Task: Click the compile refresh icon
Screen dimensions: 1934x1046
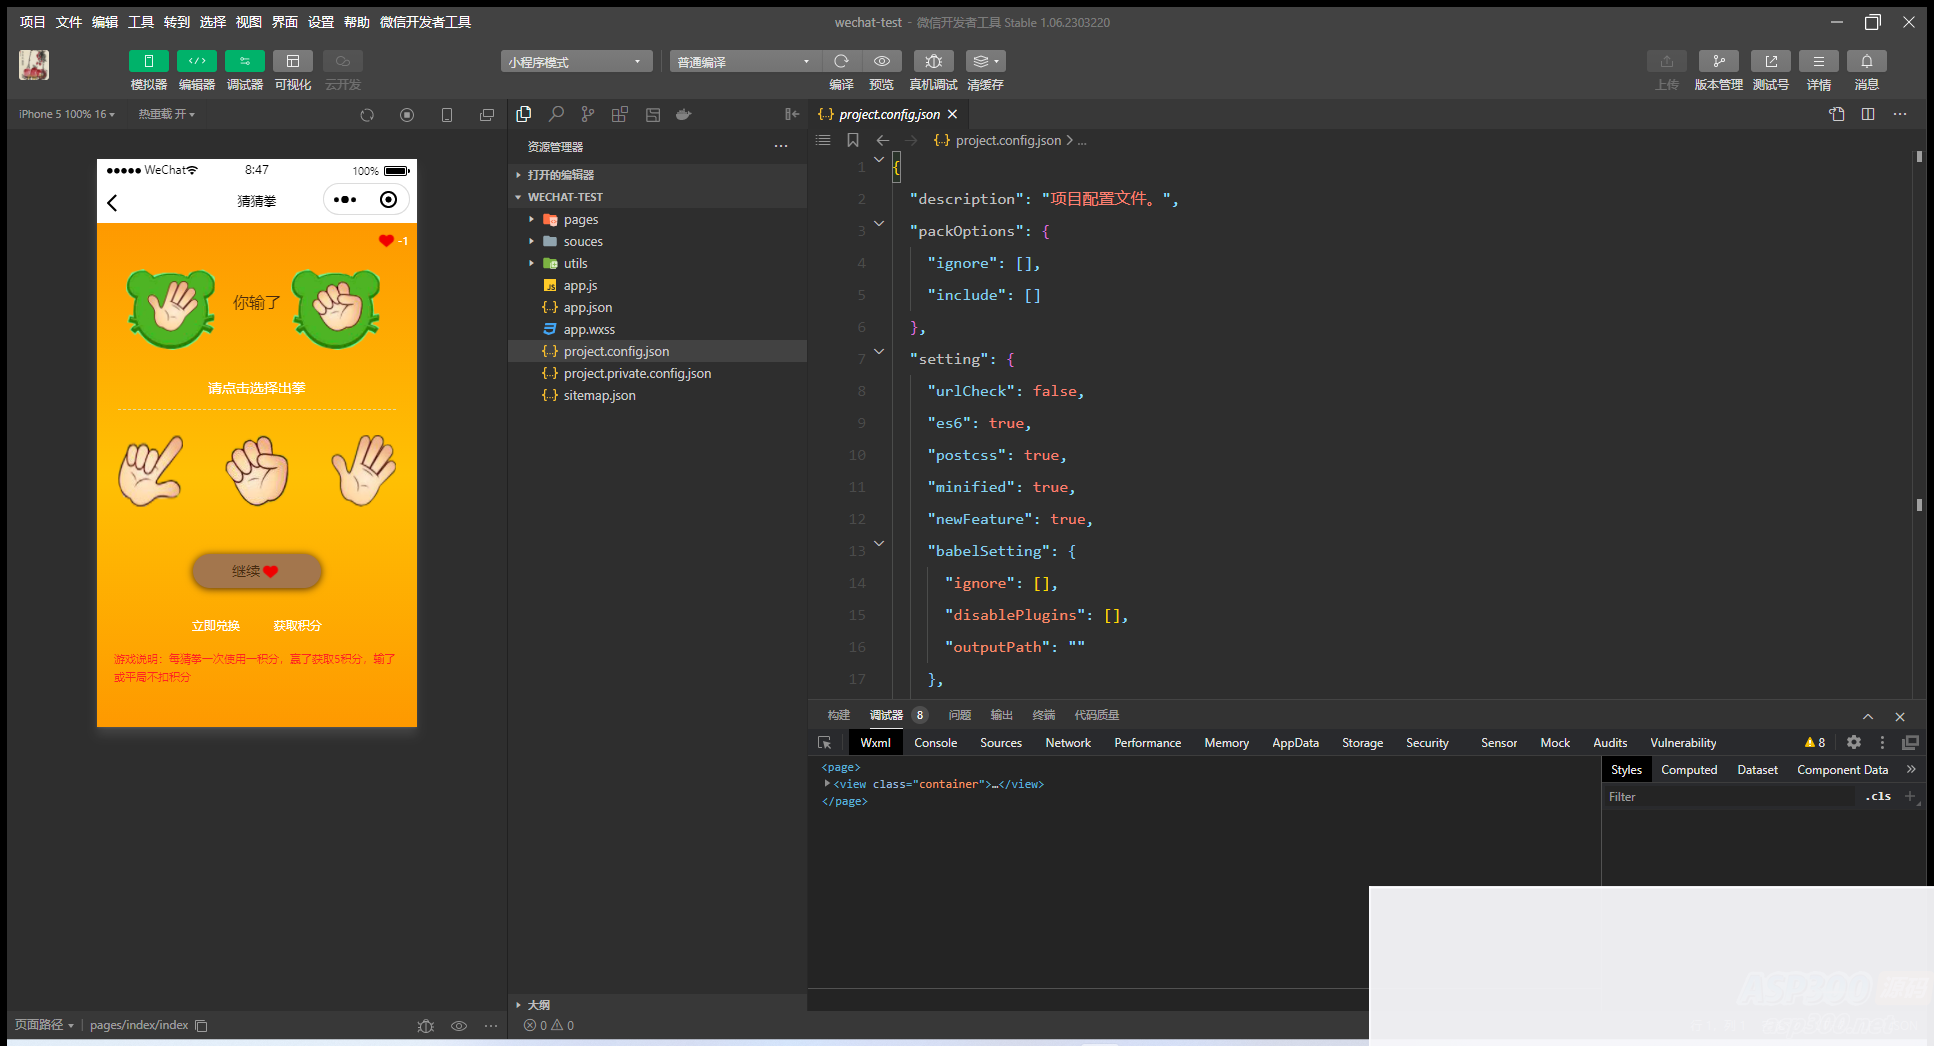Action: point(841,62)
